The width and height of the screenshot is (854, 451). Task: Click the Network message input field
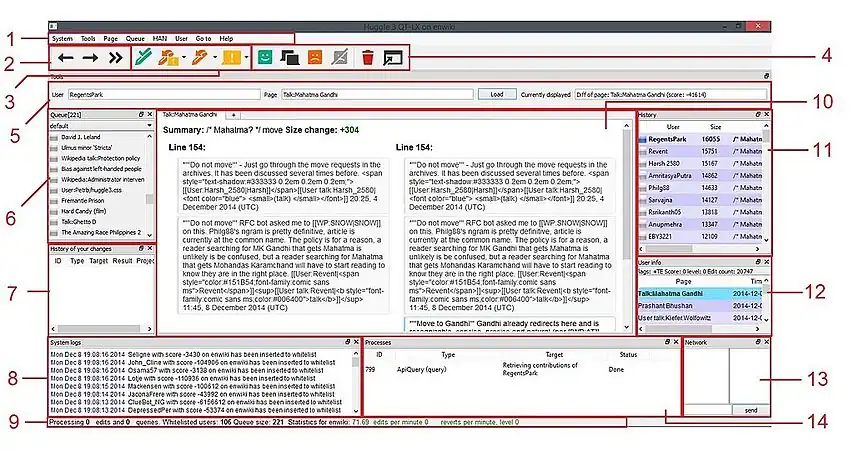(x=707, y=410)
